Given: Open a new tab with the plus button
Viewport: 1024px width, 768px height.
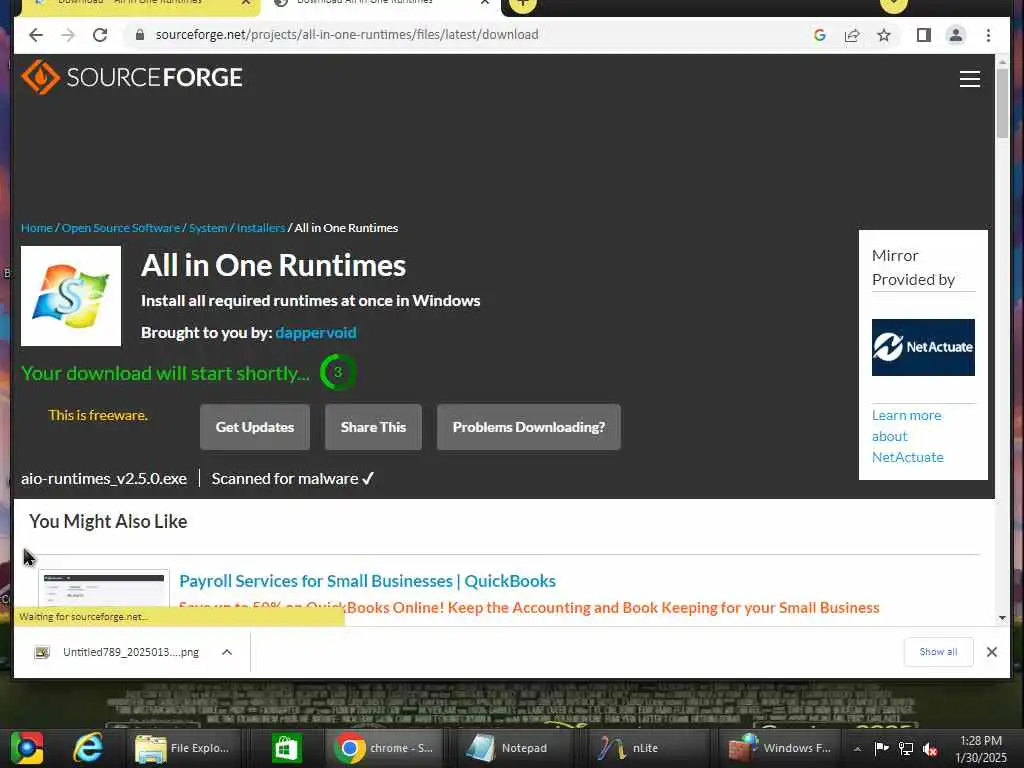Looking at the screenshot, I should [522, 4].
